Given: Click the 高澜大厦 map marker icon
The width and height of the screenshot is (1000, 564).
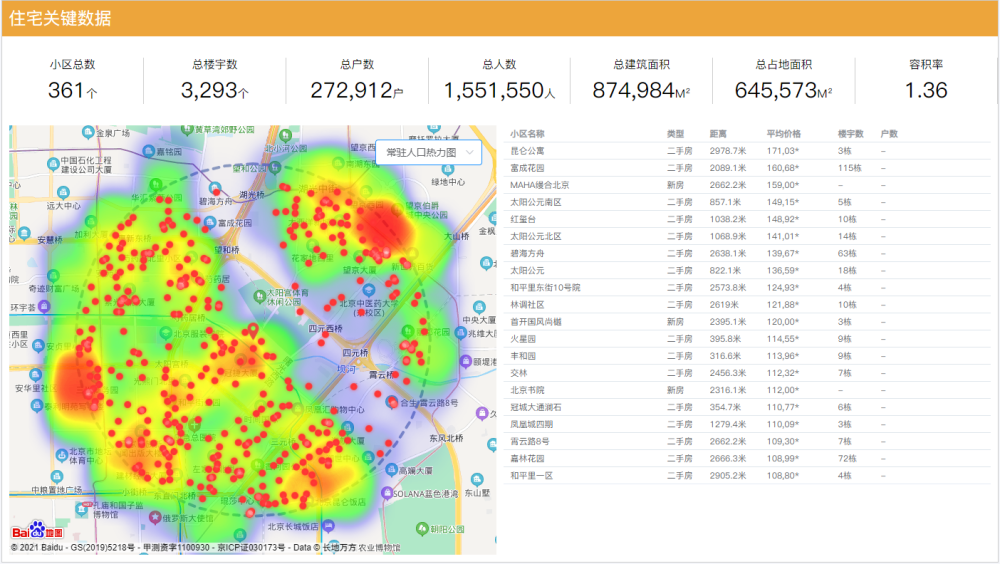Looking at the screenshot, I should coord(392,470).
